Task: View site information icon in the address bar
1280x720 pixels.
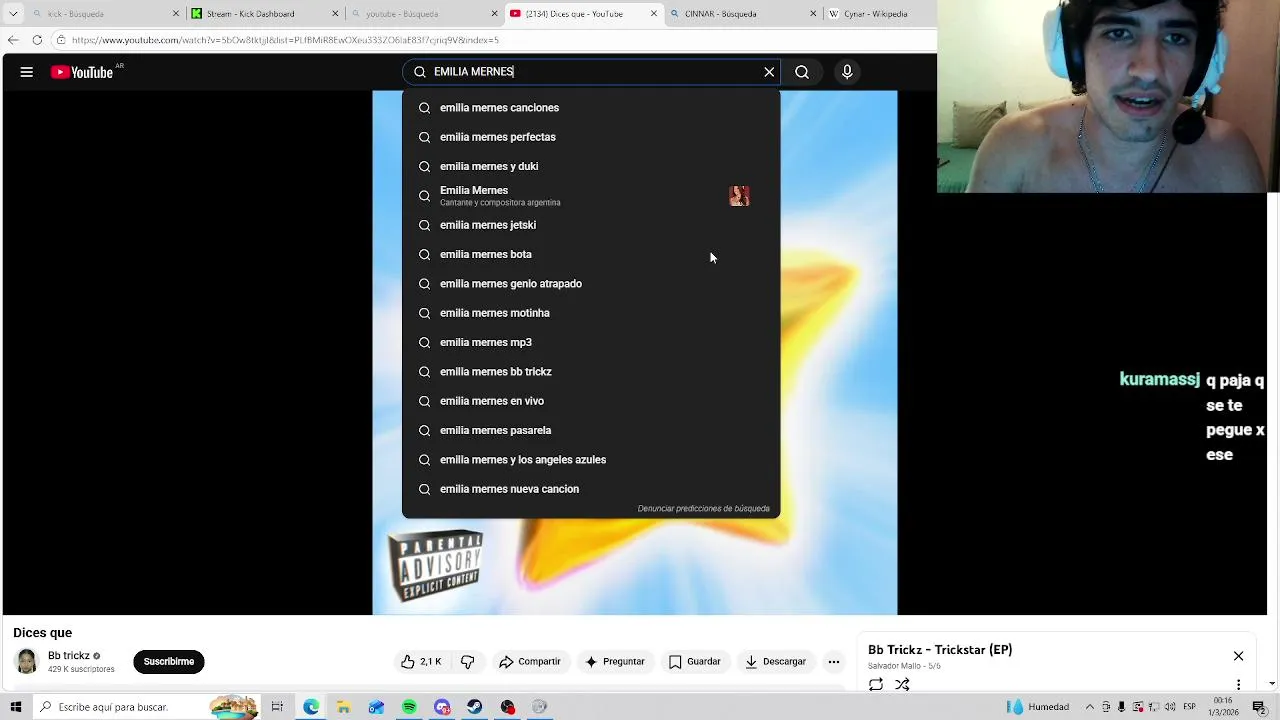Action: (61, 40)
